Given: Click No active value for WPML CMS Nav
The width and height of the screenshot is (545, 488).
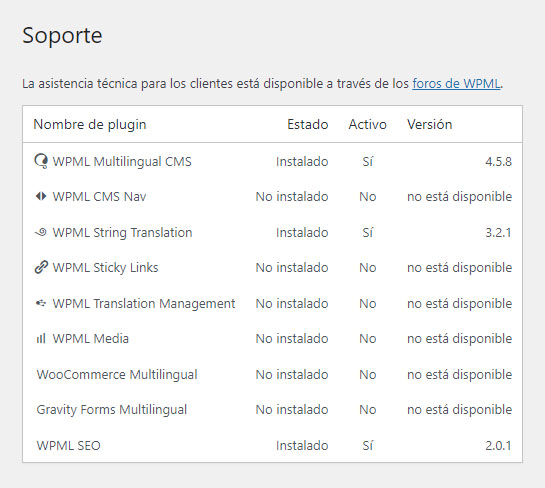Looking at the screenshot, I should (368, 197).
